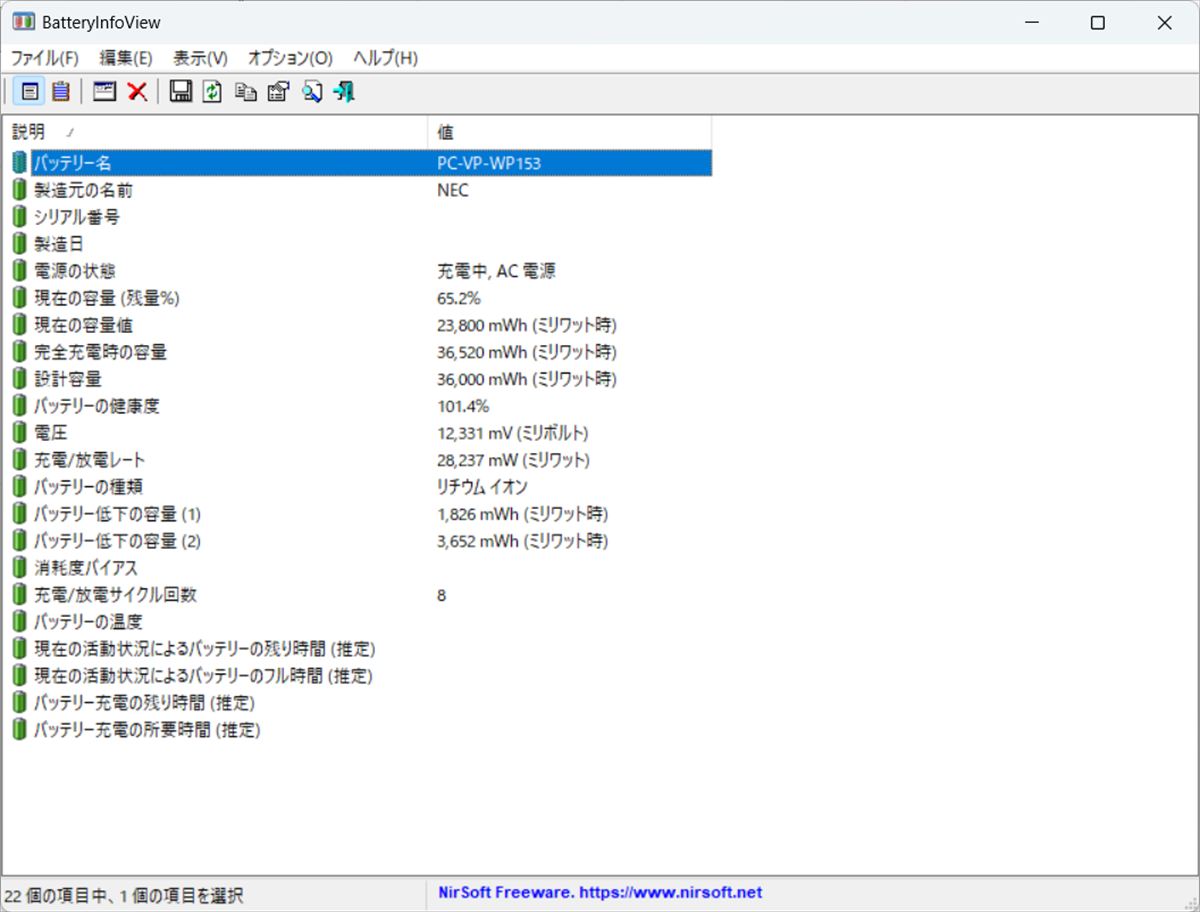The width and height of the screenshot is (1200, 912).
Task: Sort by the 説明 column header
Action: [215, 132]
